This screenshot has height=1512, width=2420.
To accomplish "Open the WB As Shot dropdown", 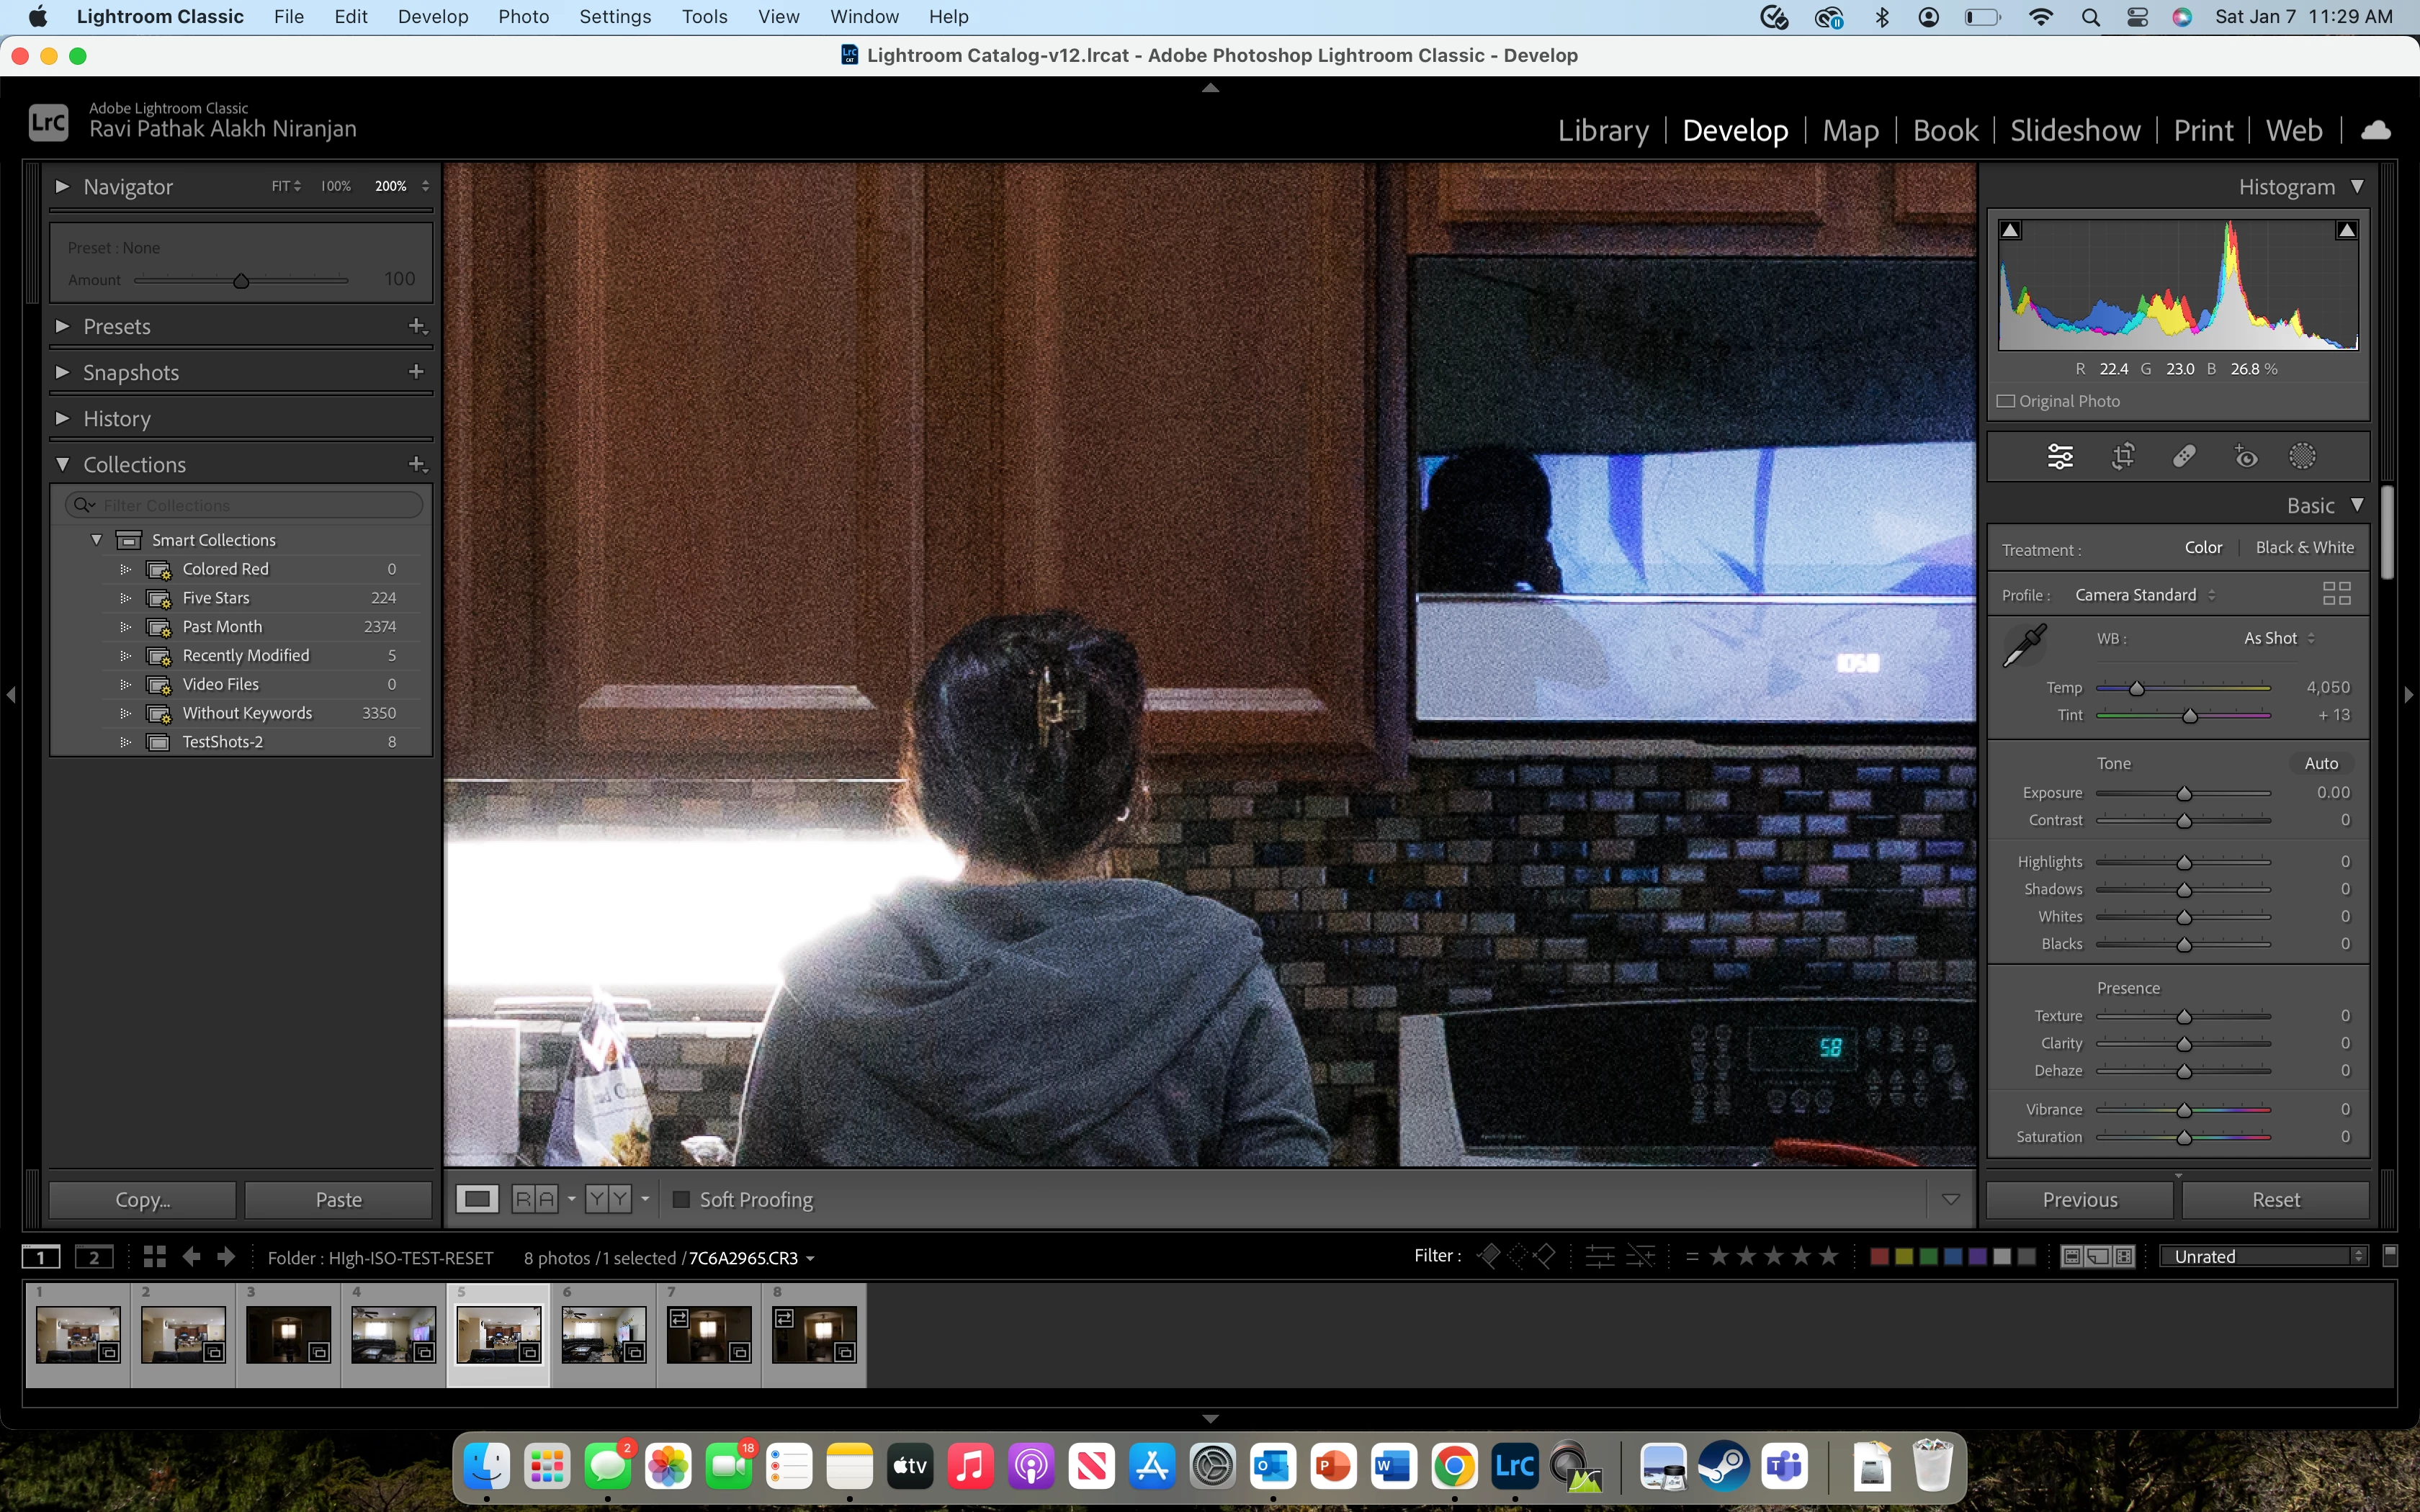I will click(x=2278, y=638).
